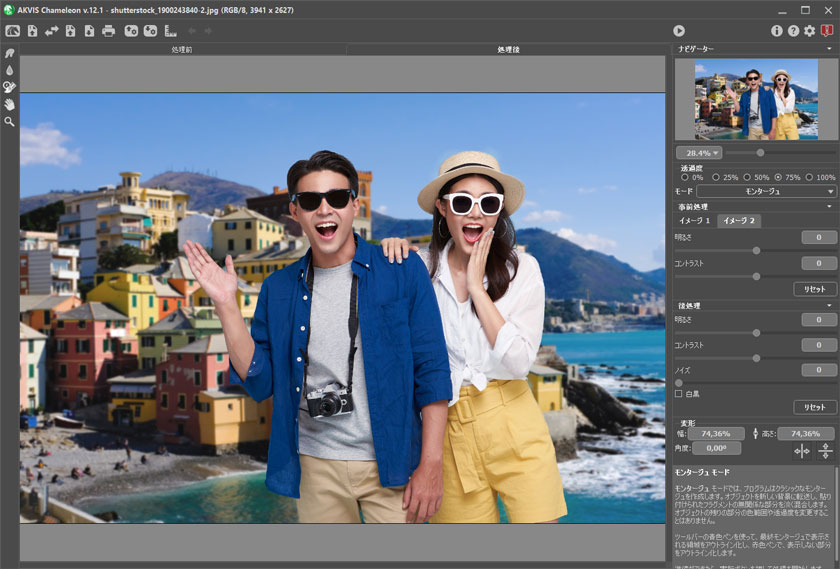
Task: Click the greyed-out left arrow in top toolbar
Action: [192, 31]
